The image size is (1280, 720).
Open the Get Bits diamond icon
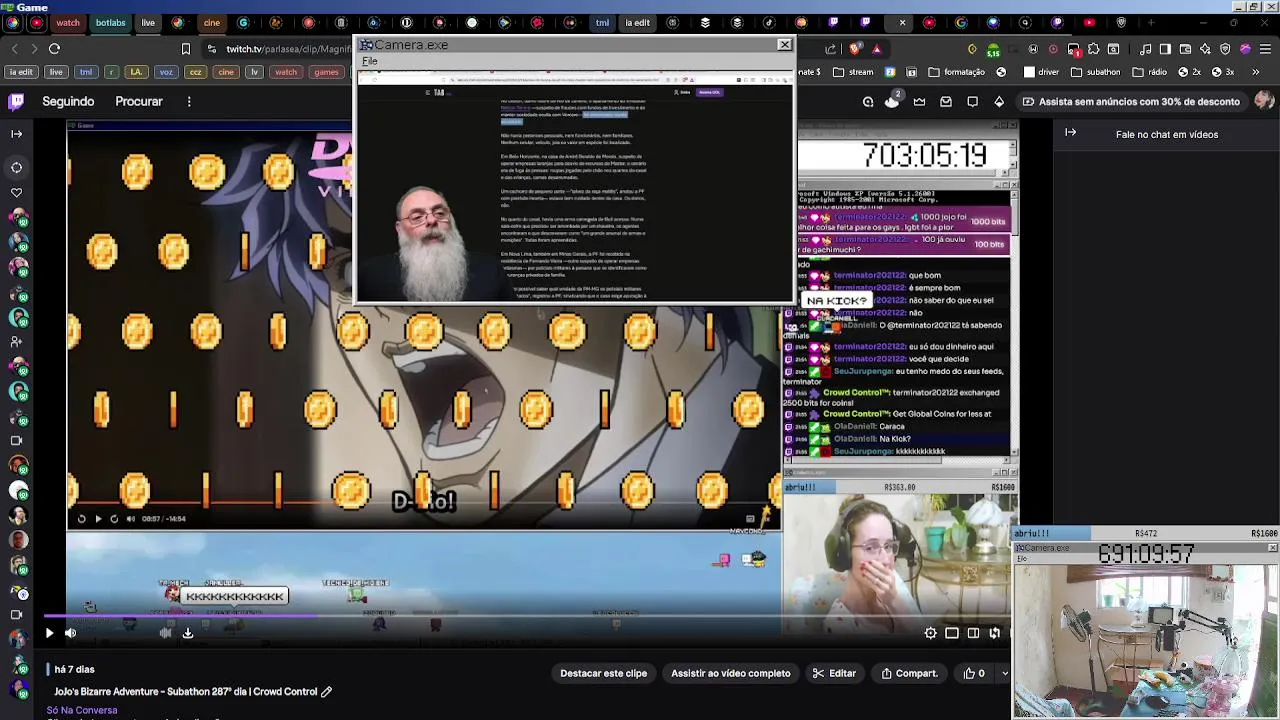pos(998,101)
